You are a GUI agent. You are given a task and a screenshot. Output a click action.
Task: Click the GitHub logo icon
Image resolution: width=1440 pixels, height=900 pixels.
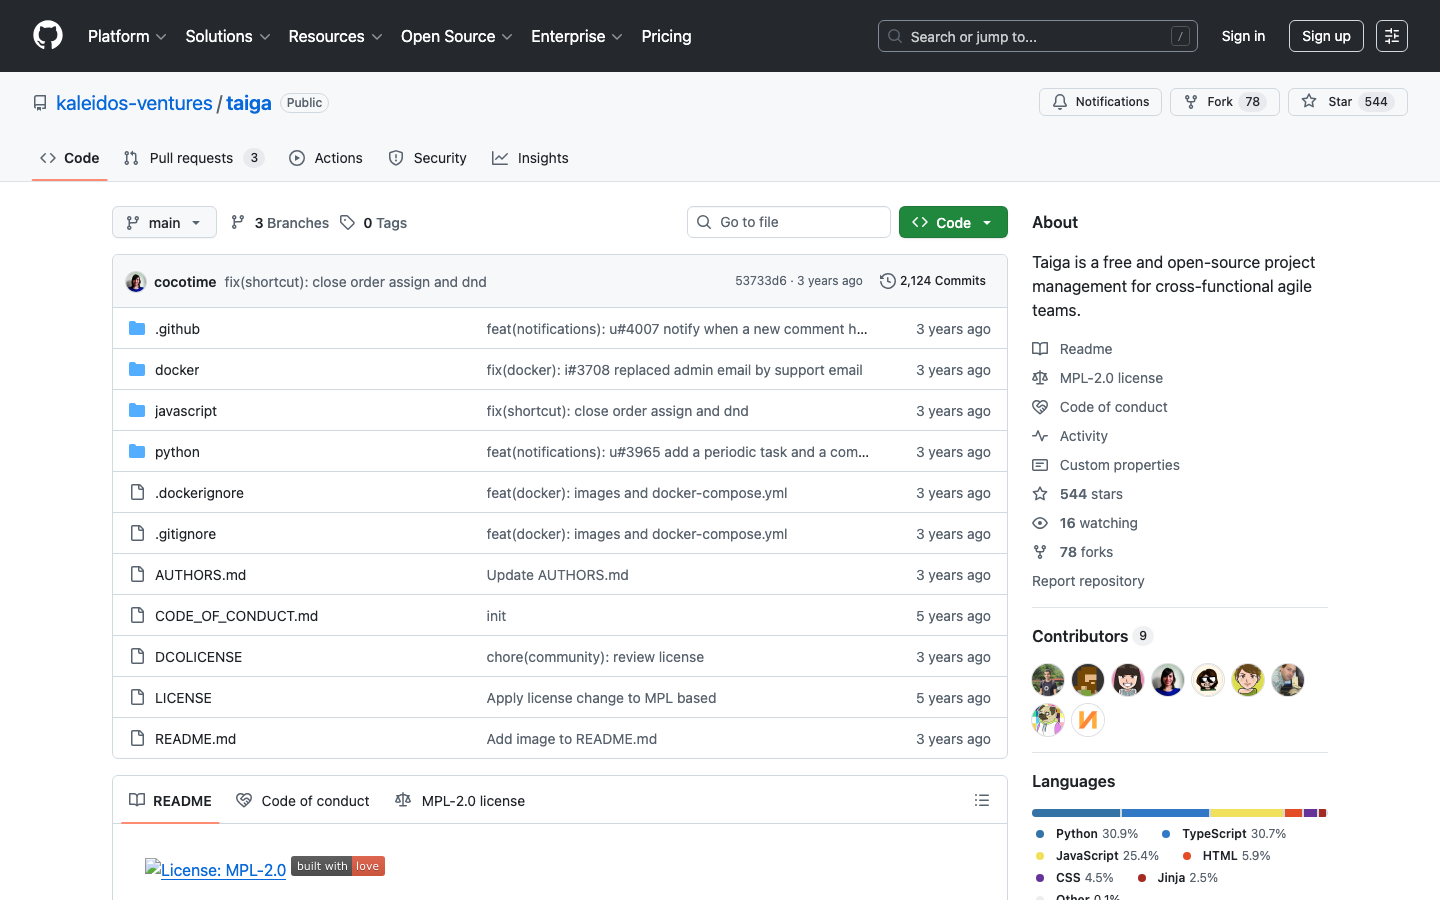click(x=48, y=36)
